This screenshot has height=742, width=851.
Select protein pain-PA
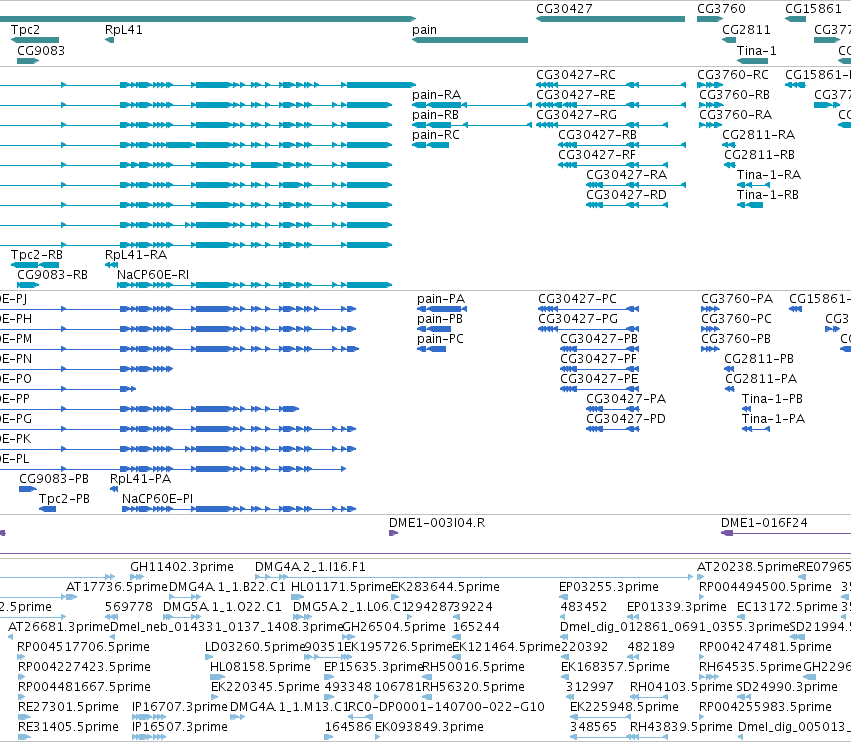point(441,299)
